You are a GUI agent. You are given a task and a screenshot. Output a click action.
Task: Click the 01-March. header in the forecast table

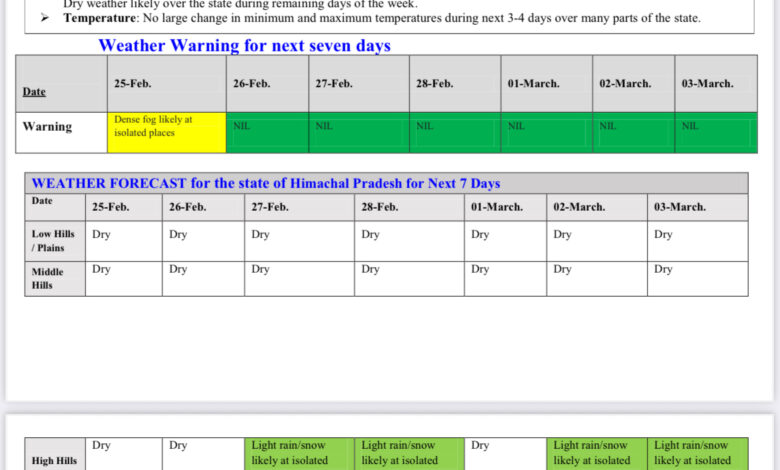point(497,207)
